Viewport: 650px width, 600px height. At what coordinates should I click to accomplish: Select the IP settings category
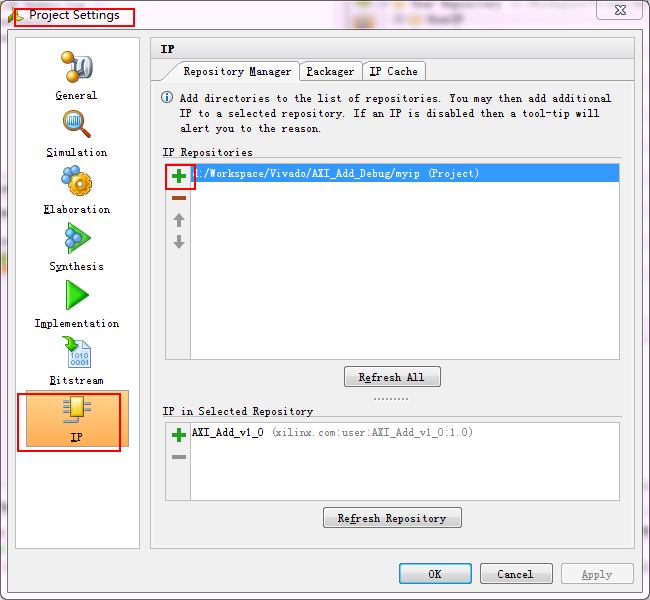[77, 419]
